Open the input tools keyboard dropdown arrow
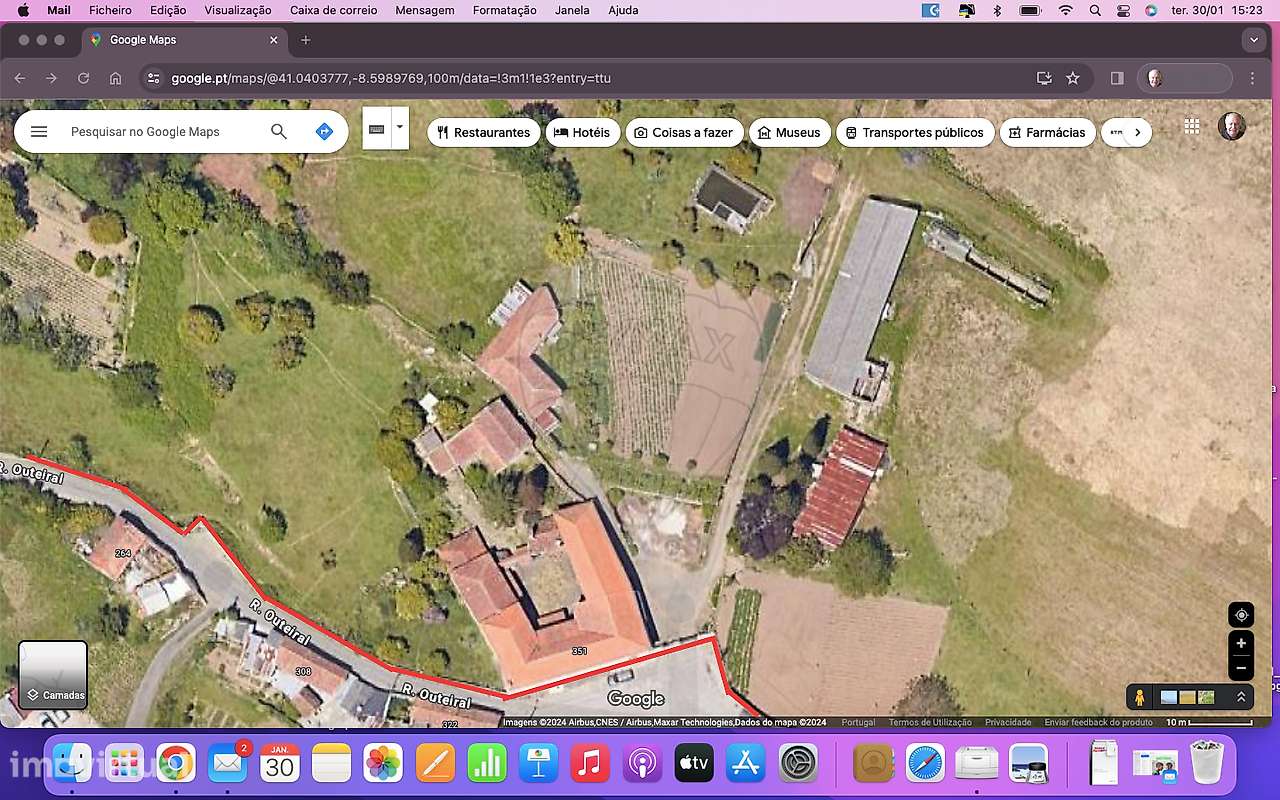The image size is (1280, 800). tap(400, 128)
